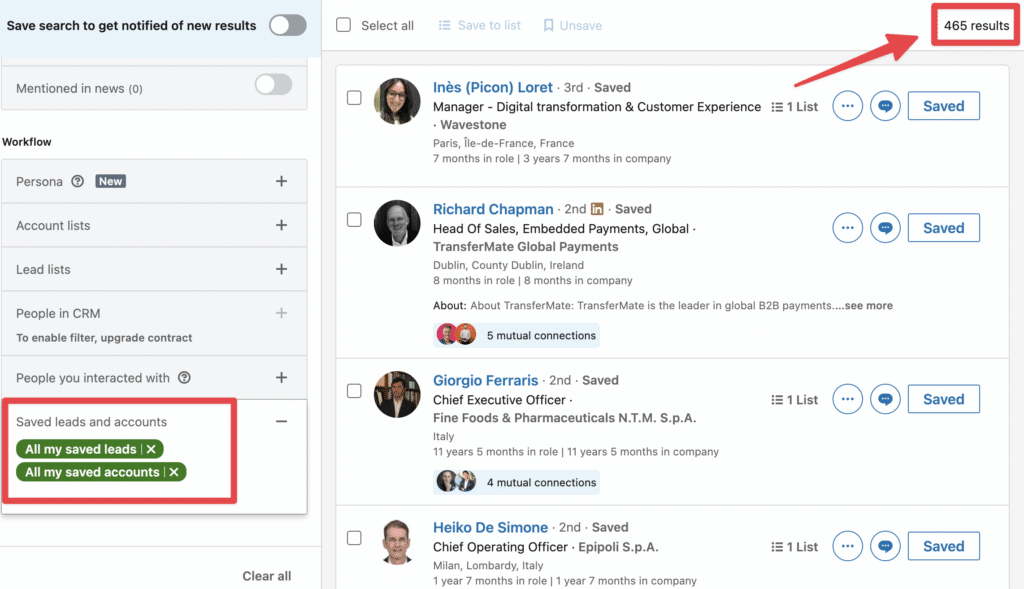The image size is (1024, 589).
Task: Open more options for Heiko De Simone
Action: click(x=848, y=546)
